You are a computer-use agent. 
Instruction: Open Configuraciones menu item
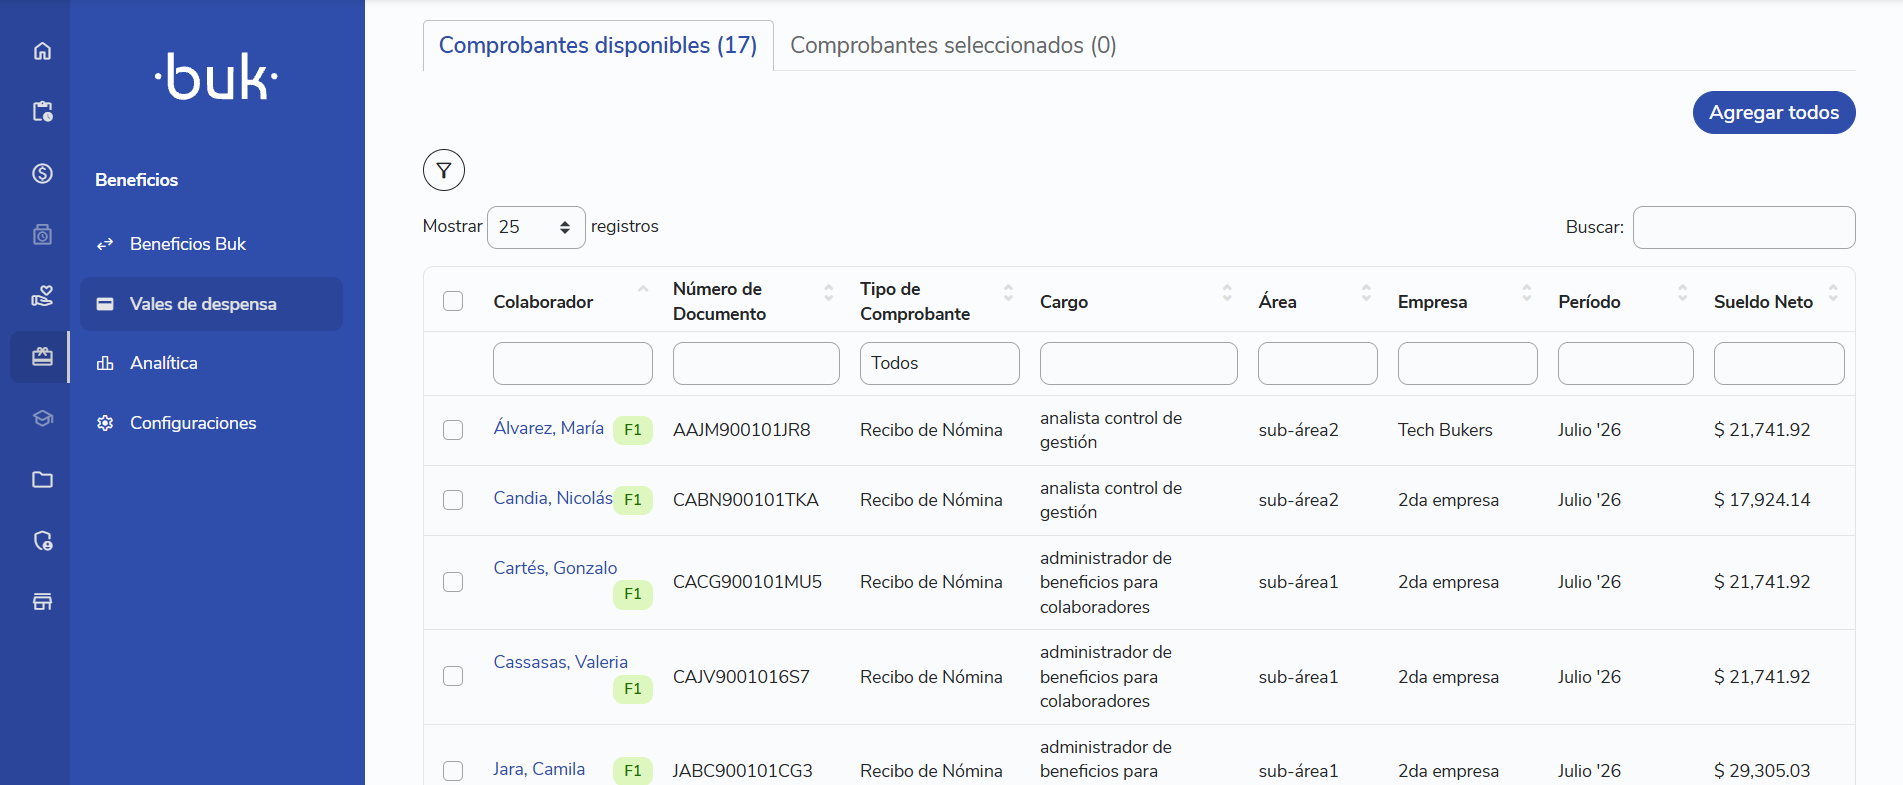[x=211, y=423]
